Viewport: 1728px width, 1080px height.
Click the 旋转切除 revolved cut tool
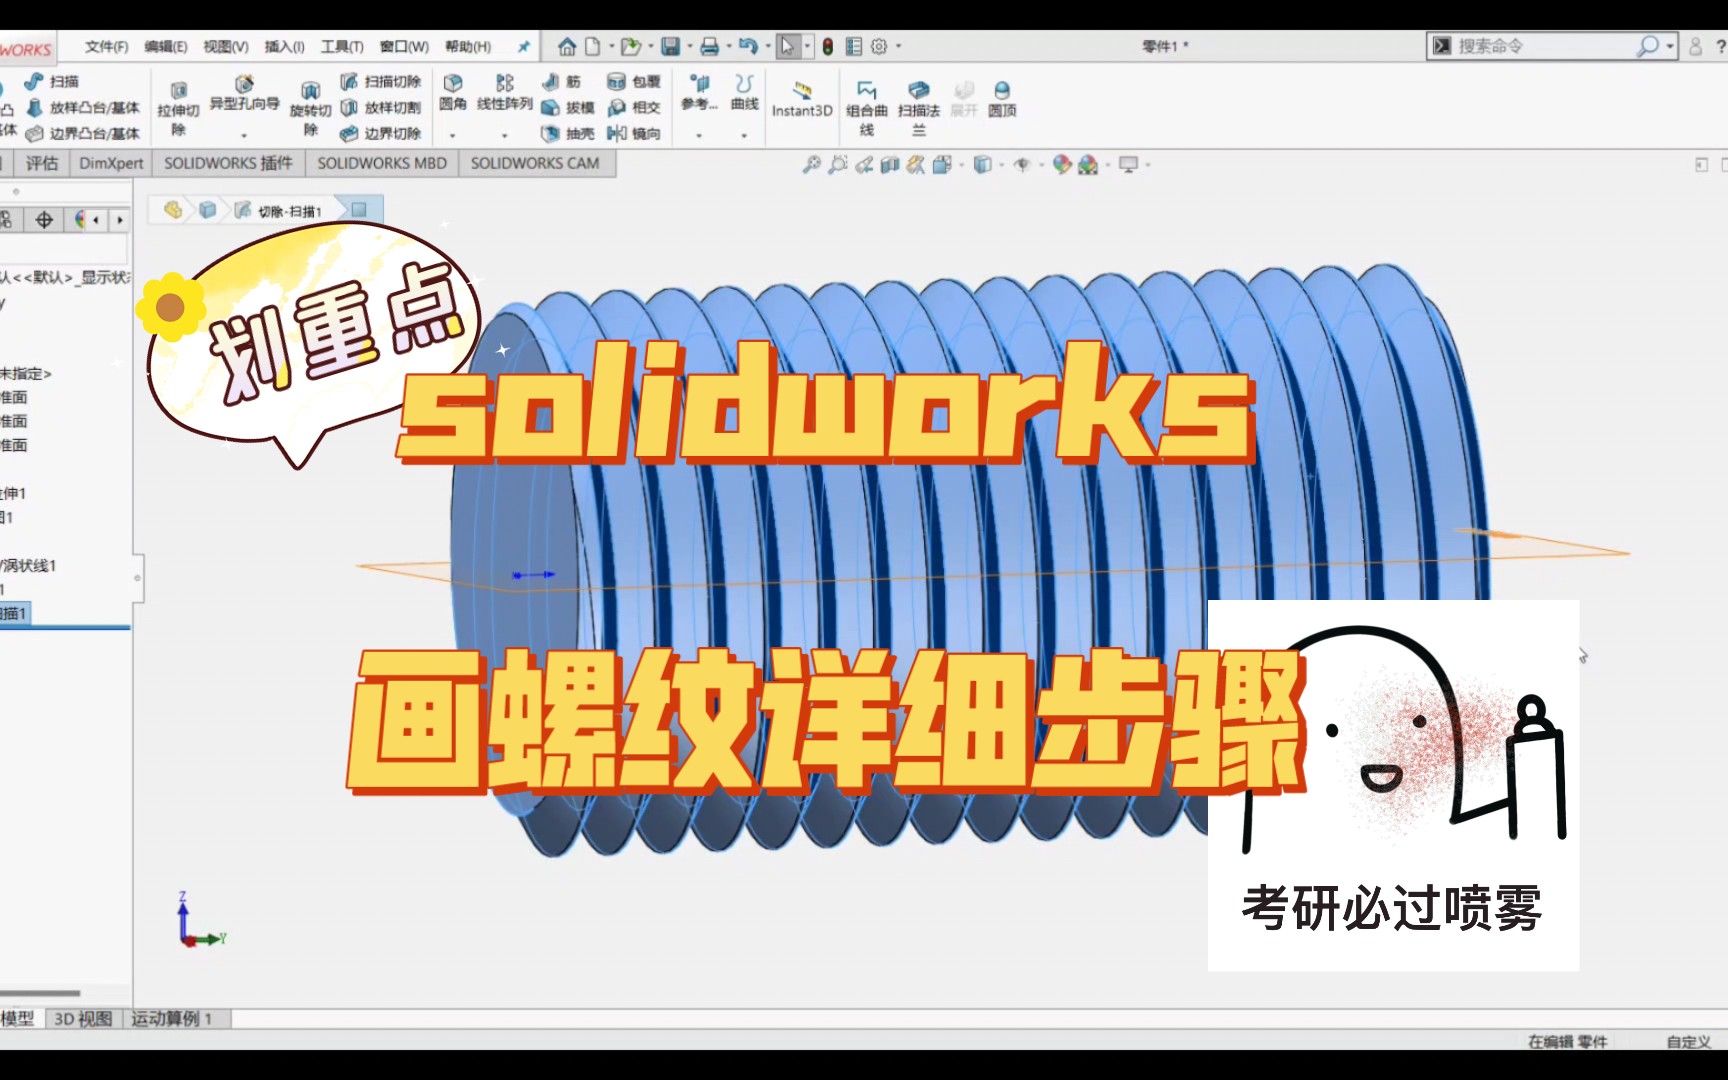tap(310, 108)
